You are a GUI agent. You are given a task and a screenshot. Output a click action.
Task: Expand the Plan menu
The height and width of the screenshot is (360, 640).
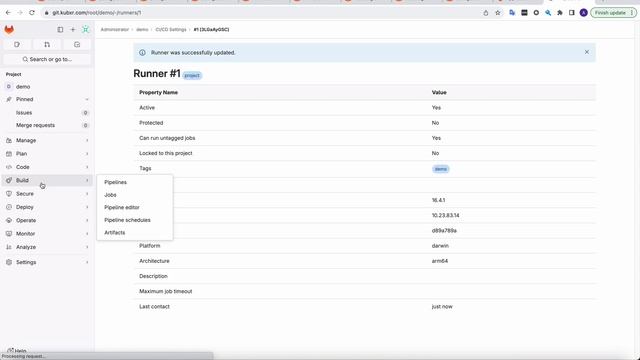click(47, 154)
